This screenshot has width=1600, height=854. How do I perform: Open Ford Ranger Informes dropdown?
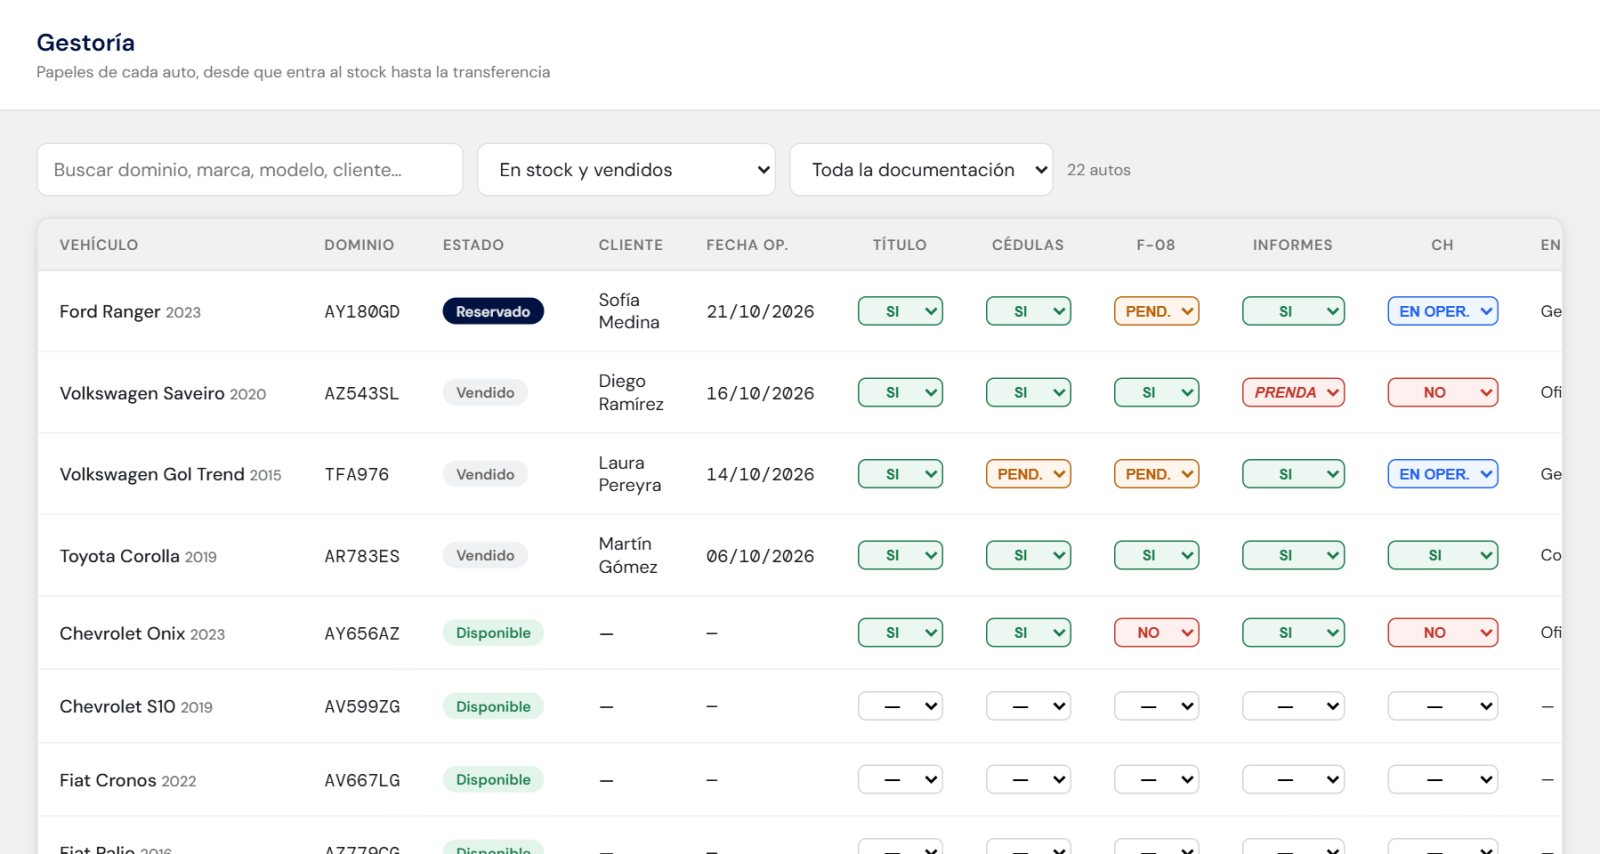click(1293, 311)
